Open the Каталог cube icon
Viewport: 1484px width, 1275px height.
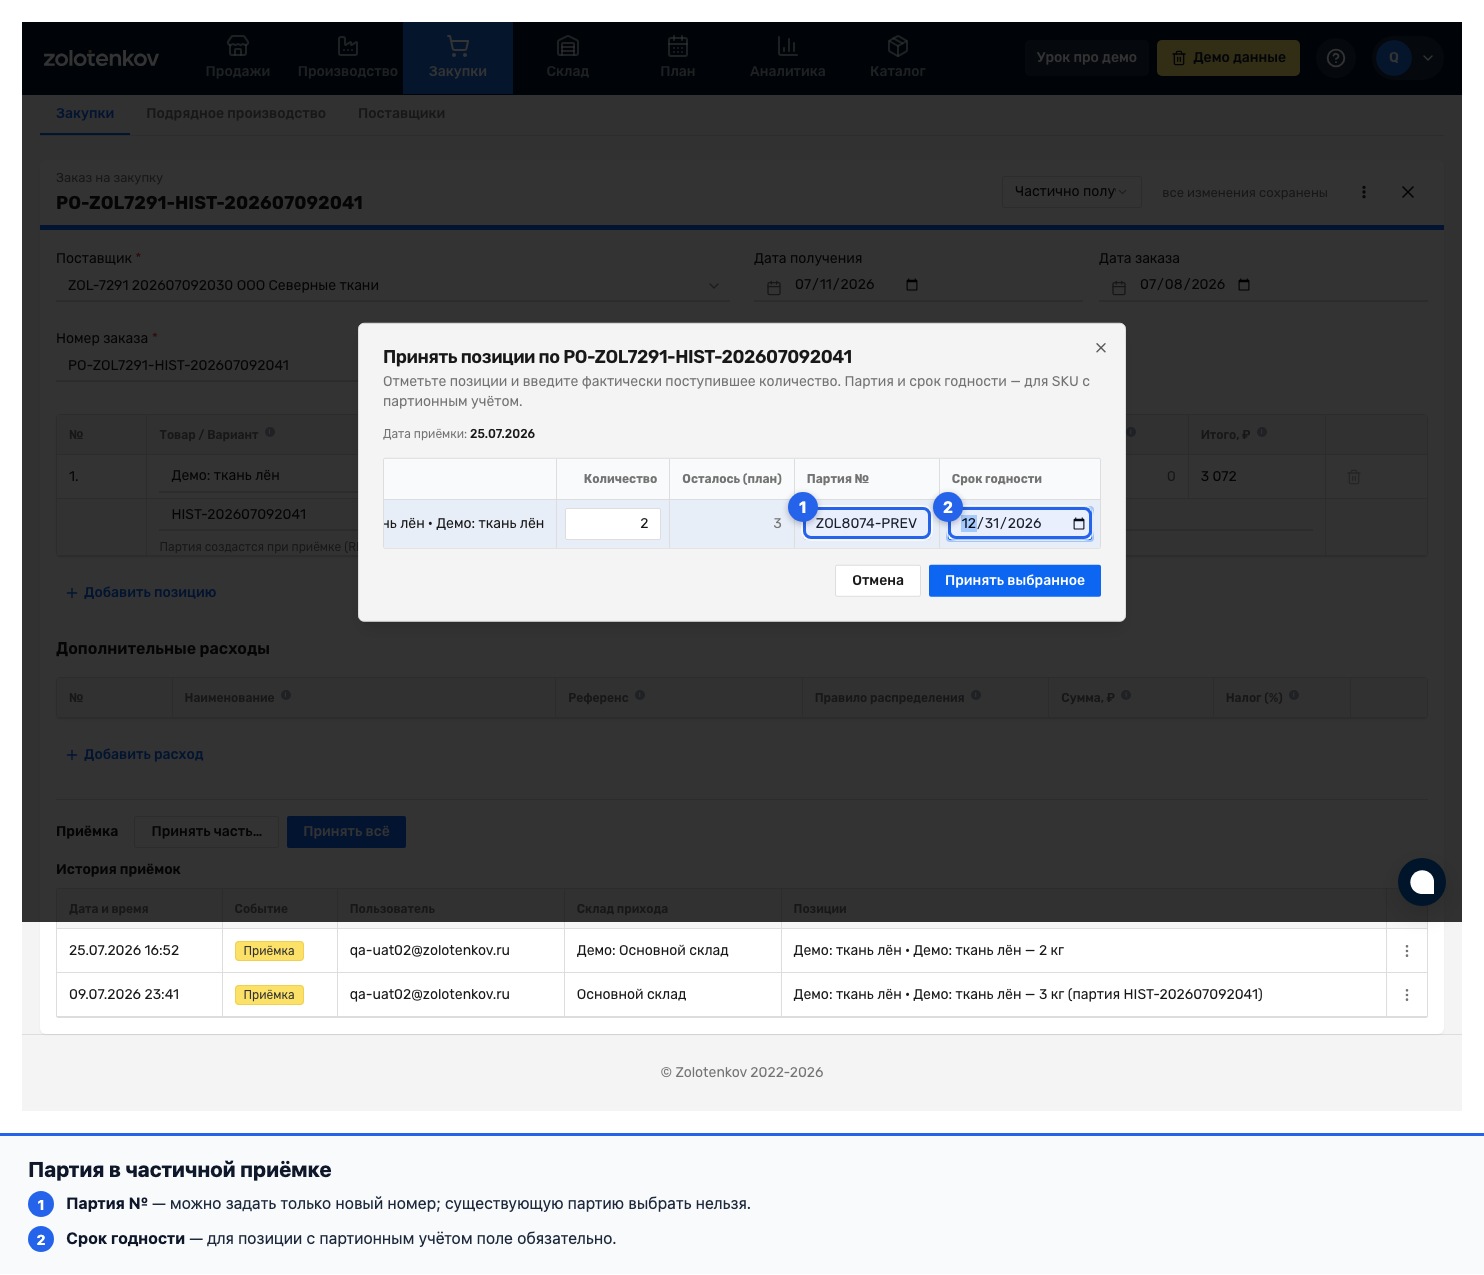[x=898, y=46]
